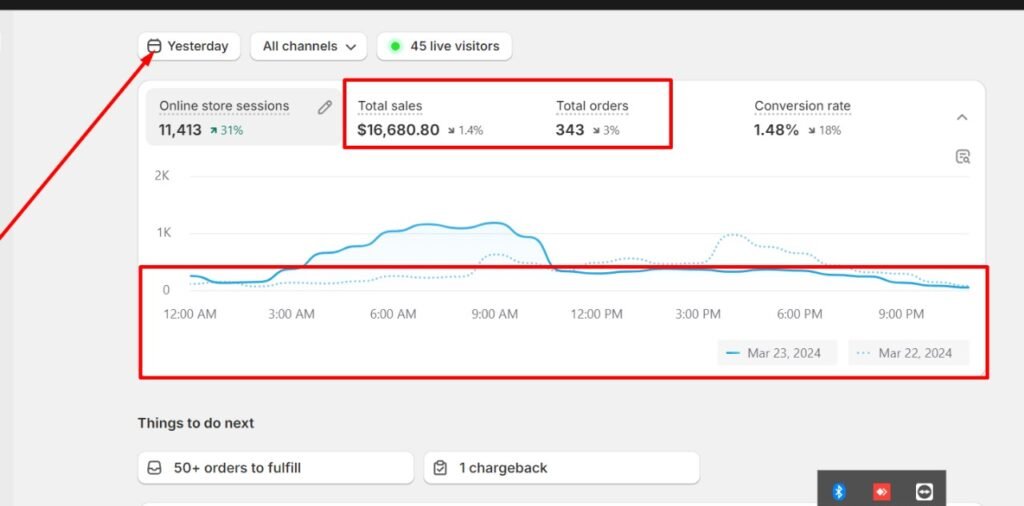Screen dimensions: 1024x506
Task: Click the 31% sessions increase indicator
Action: 226,131
